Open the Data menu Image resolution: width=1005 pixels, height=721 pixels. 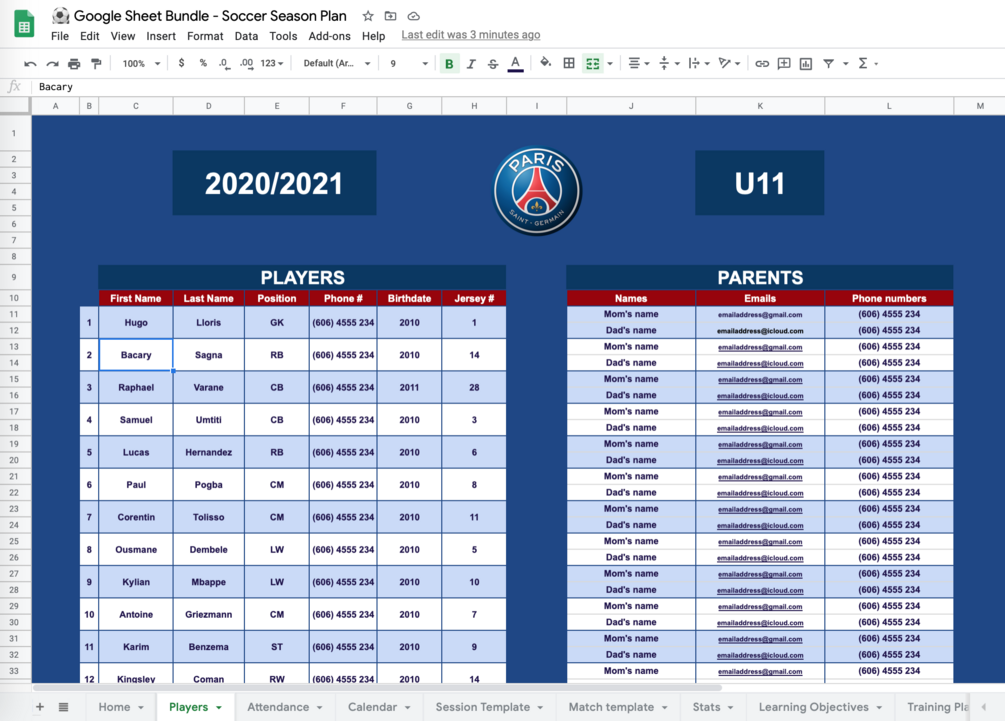(x=246, y=36)
